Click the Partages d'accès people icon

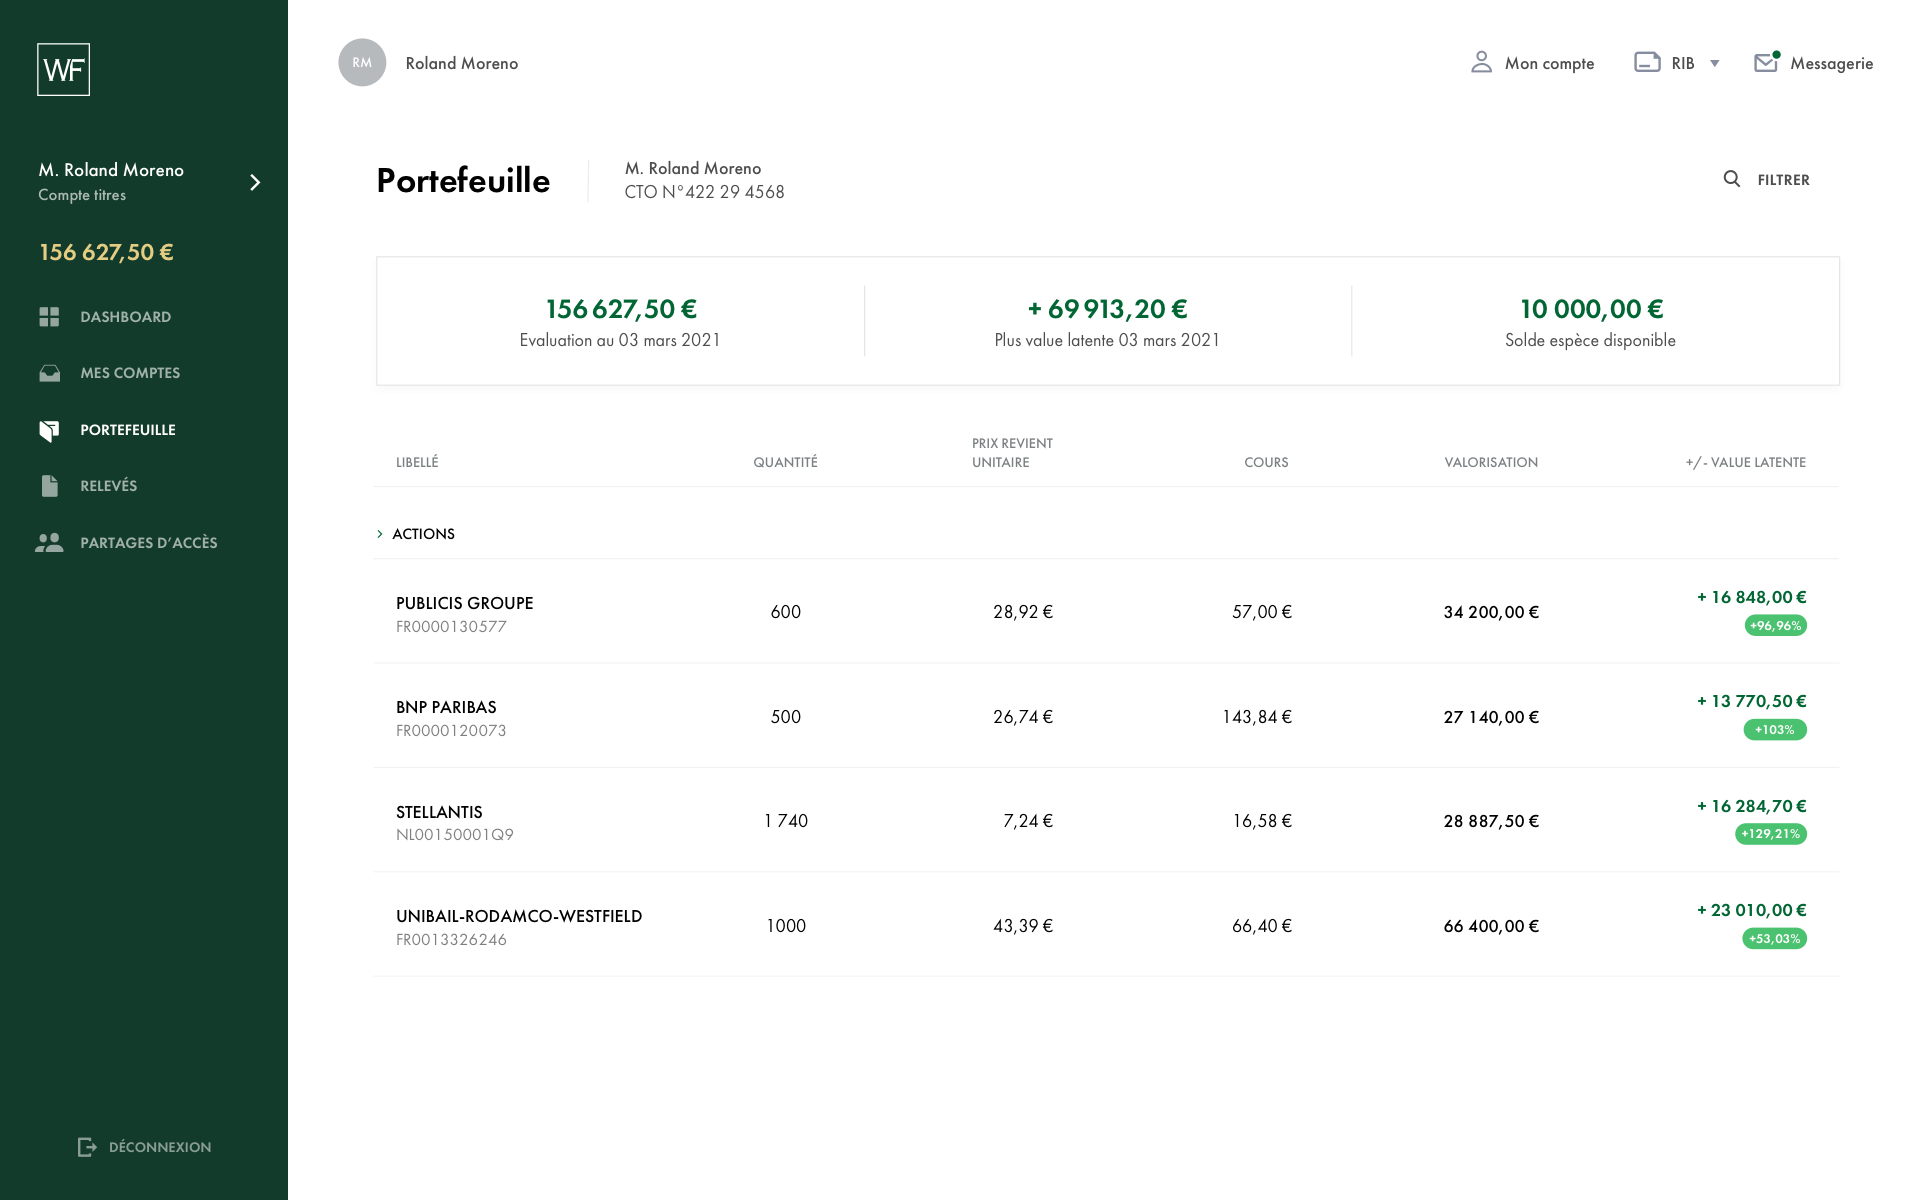pos(49,542)
